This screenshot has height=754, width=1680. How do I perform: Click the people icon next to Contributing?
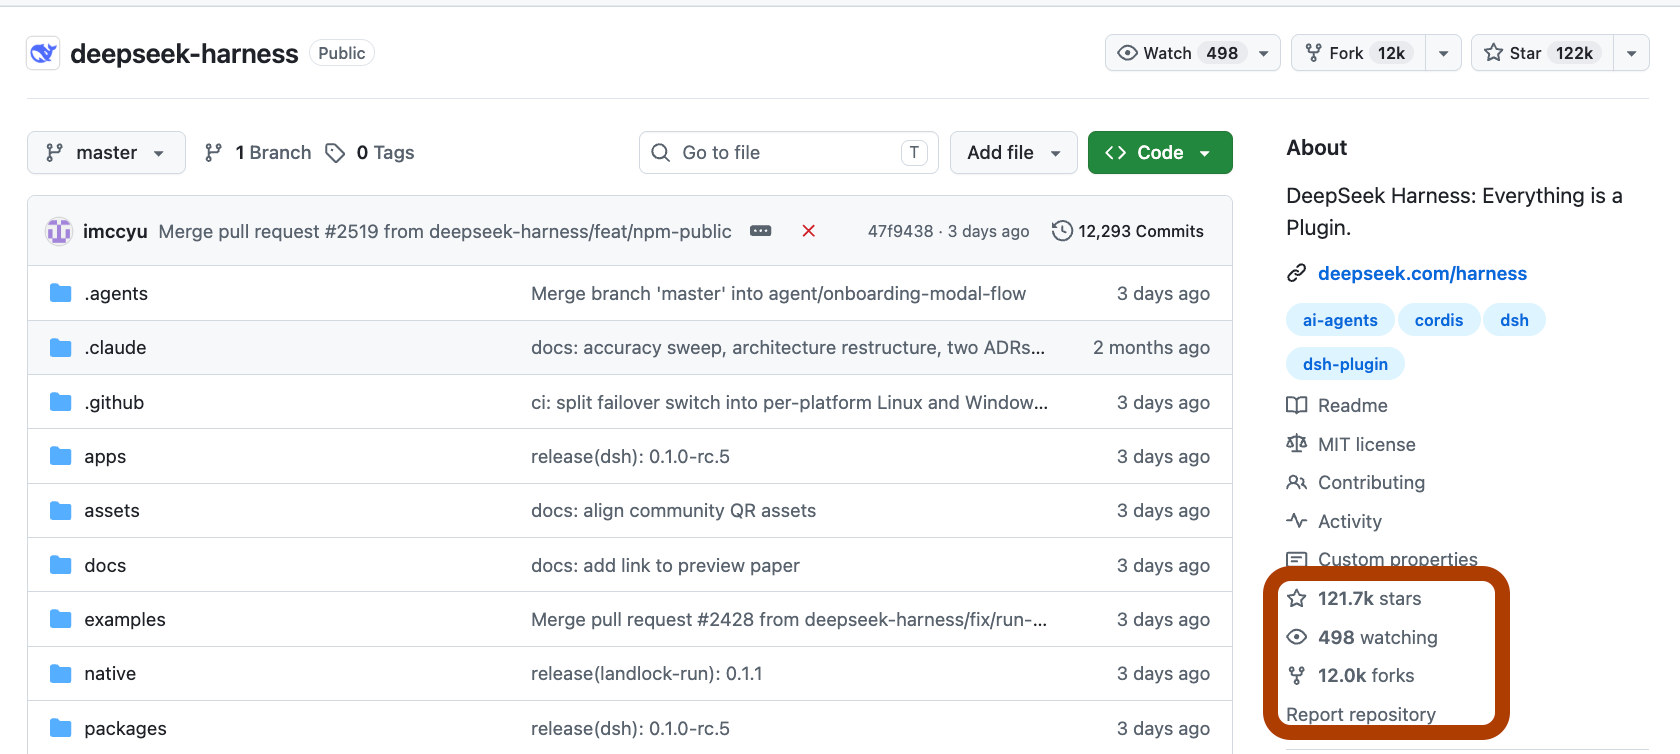point(1297,482)
